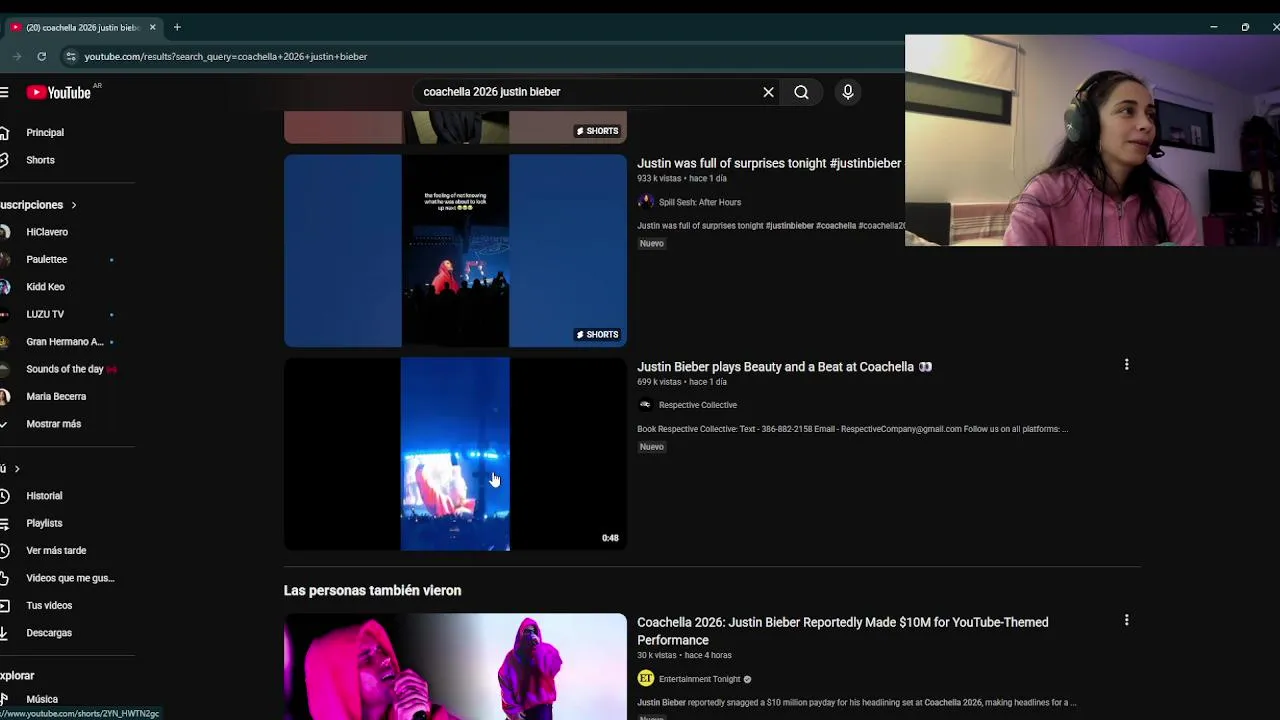Open Respective Collective channel name
1280x720 pixels.
point(698,405)
